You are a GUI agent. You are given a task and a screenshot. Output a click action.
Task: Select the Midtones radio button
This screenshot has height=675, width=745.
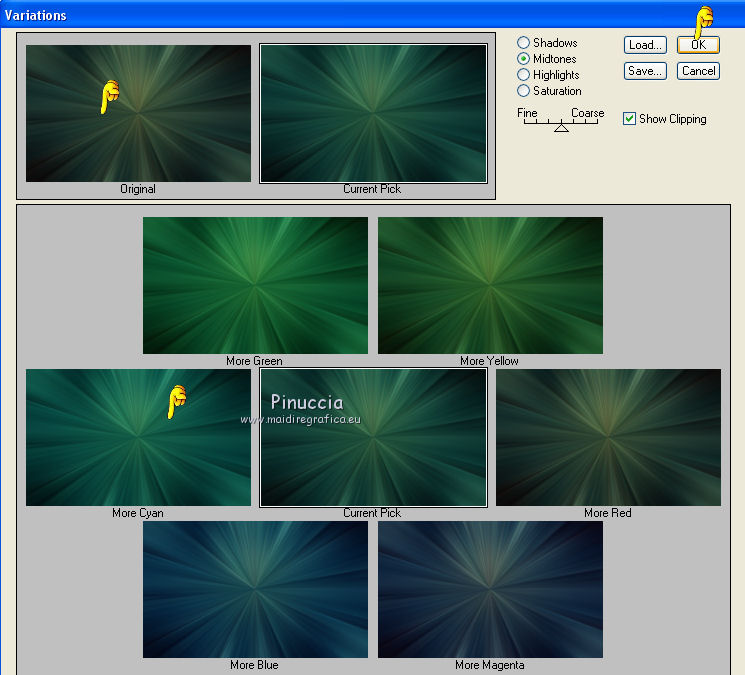pyautogui.click(x=523, y=58)
